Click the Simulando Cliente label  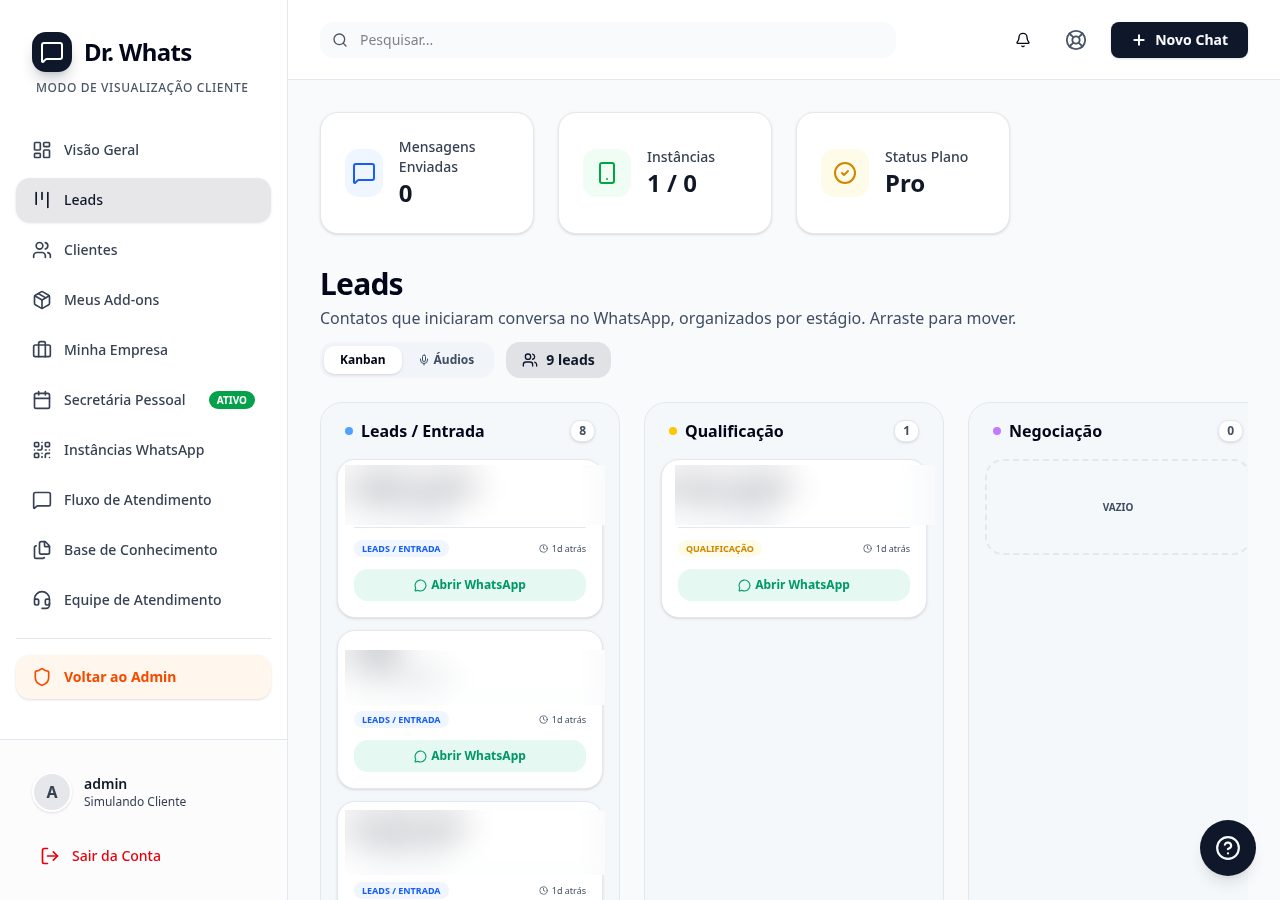[x=135, y=802]
